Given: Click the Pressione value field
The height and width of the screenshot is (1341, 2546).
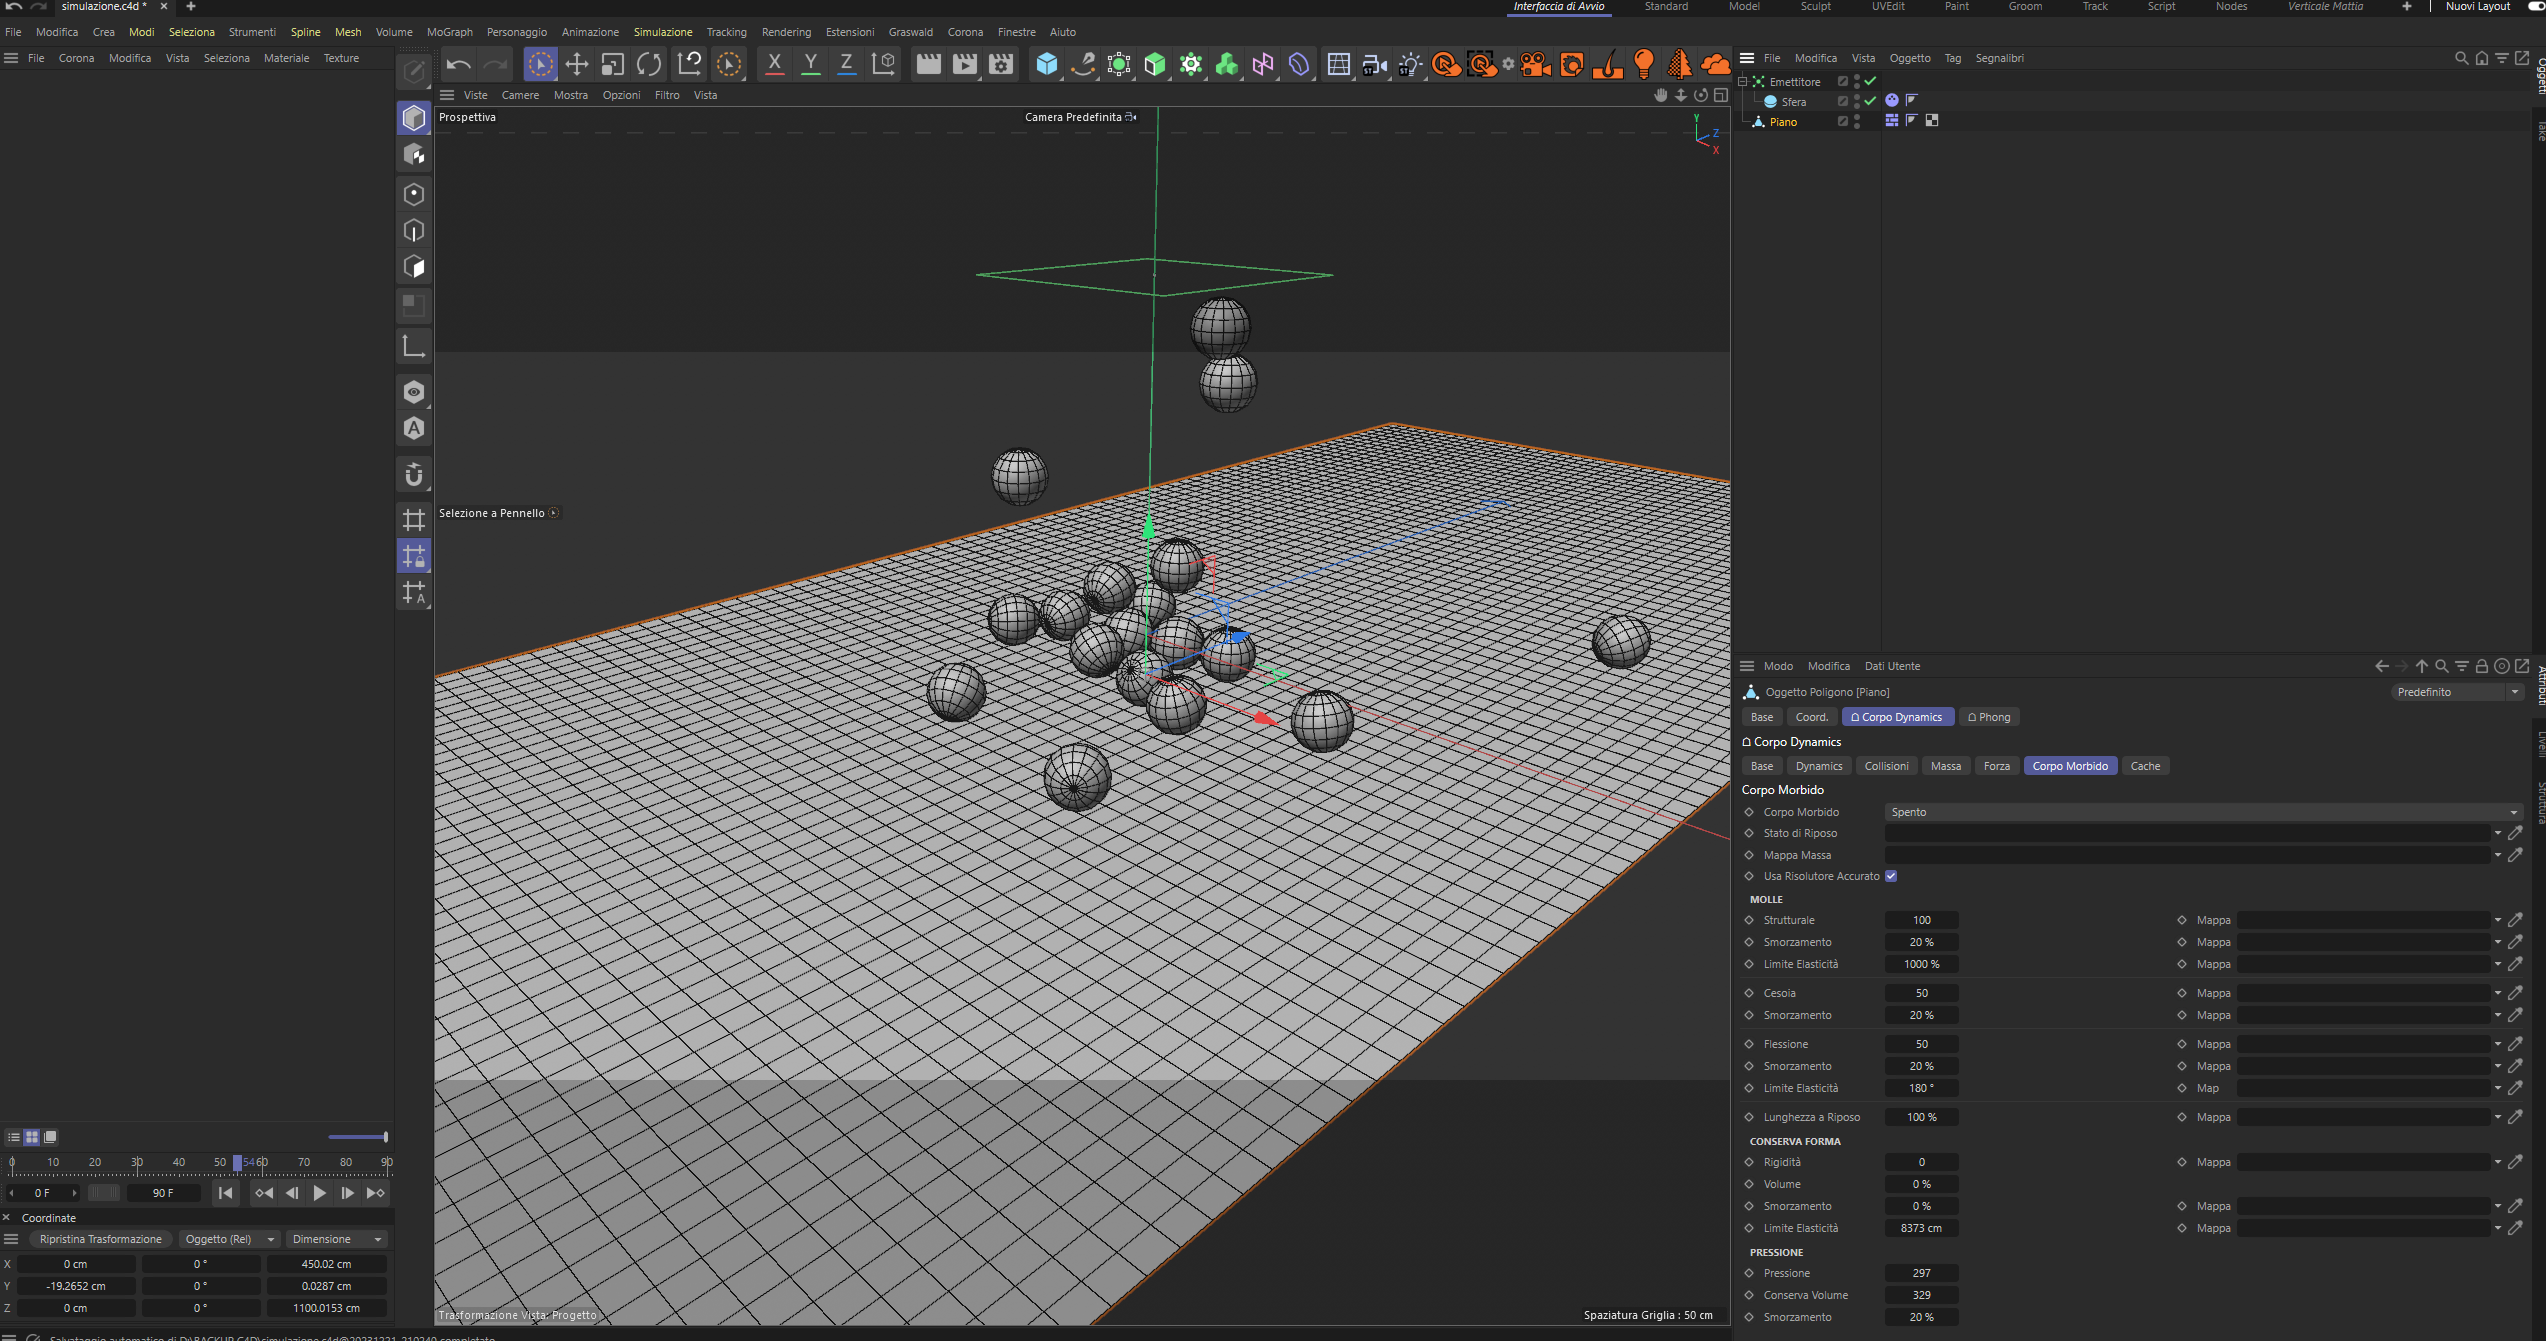Looking at the screenshot, I should (x=1921, y=1273).
